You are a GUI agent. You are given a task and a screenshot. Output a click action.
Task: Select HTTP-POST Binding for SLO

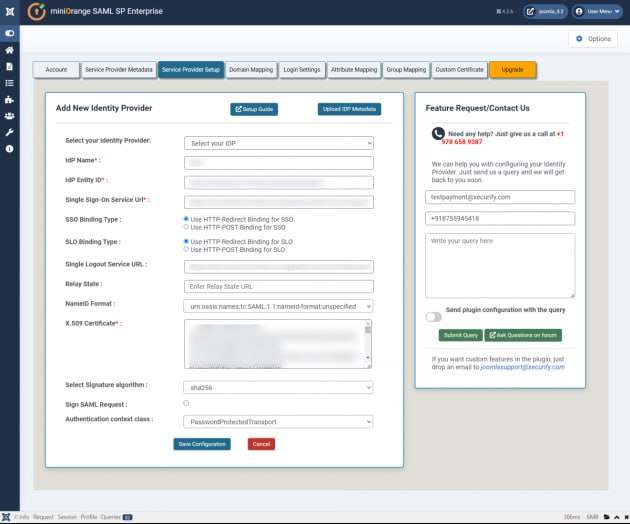point(186,249)
